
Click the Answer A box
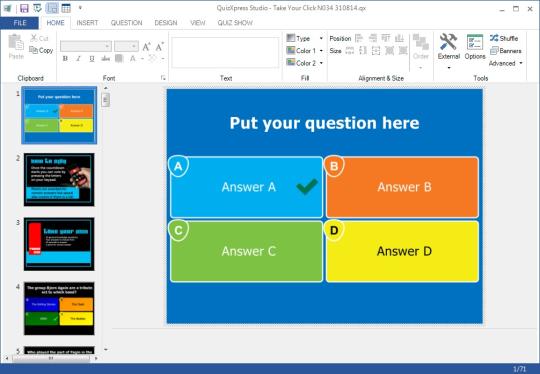247,187
